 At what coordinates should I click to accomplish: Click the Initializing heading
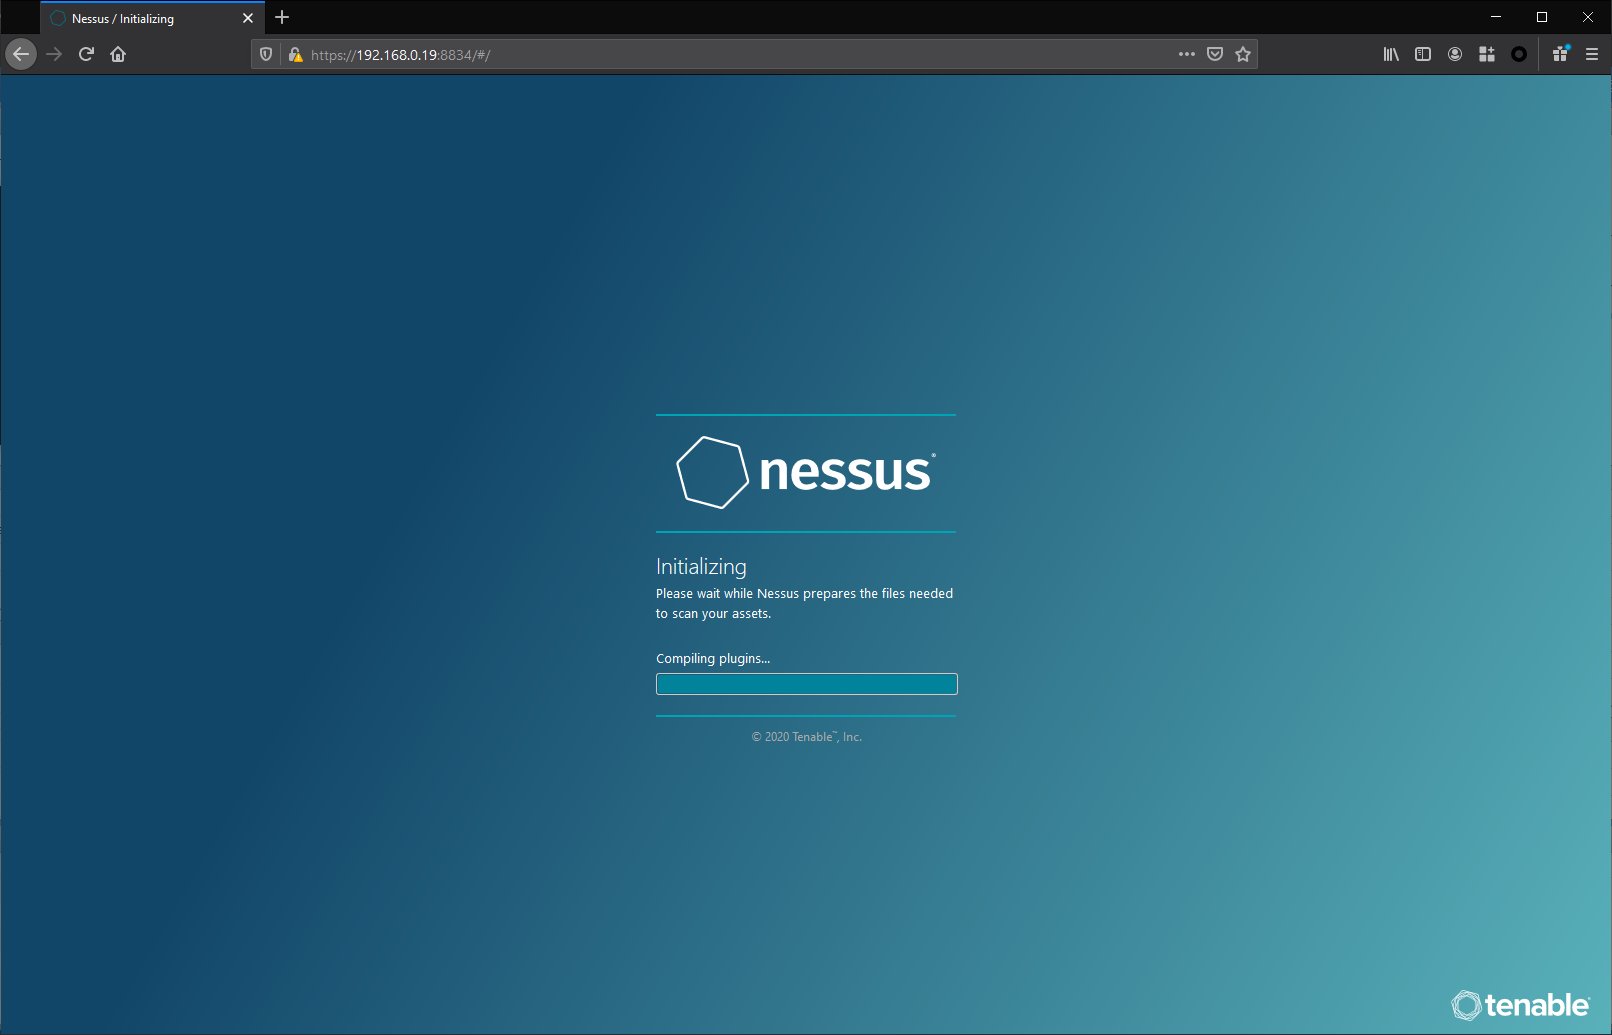[701, 566]
